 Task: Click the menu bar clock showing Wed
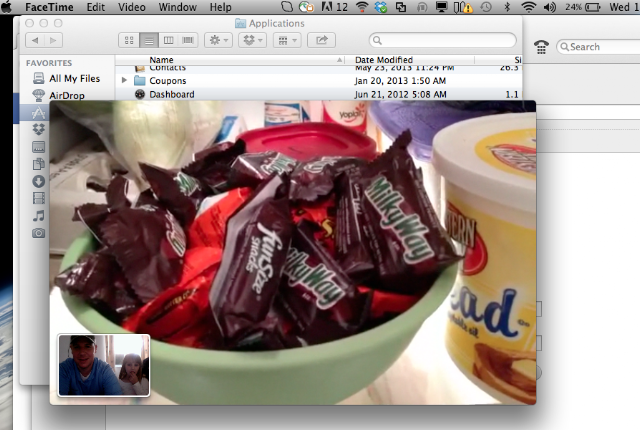[x=624, y=7]
